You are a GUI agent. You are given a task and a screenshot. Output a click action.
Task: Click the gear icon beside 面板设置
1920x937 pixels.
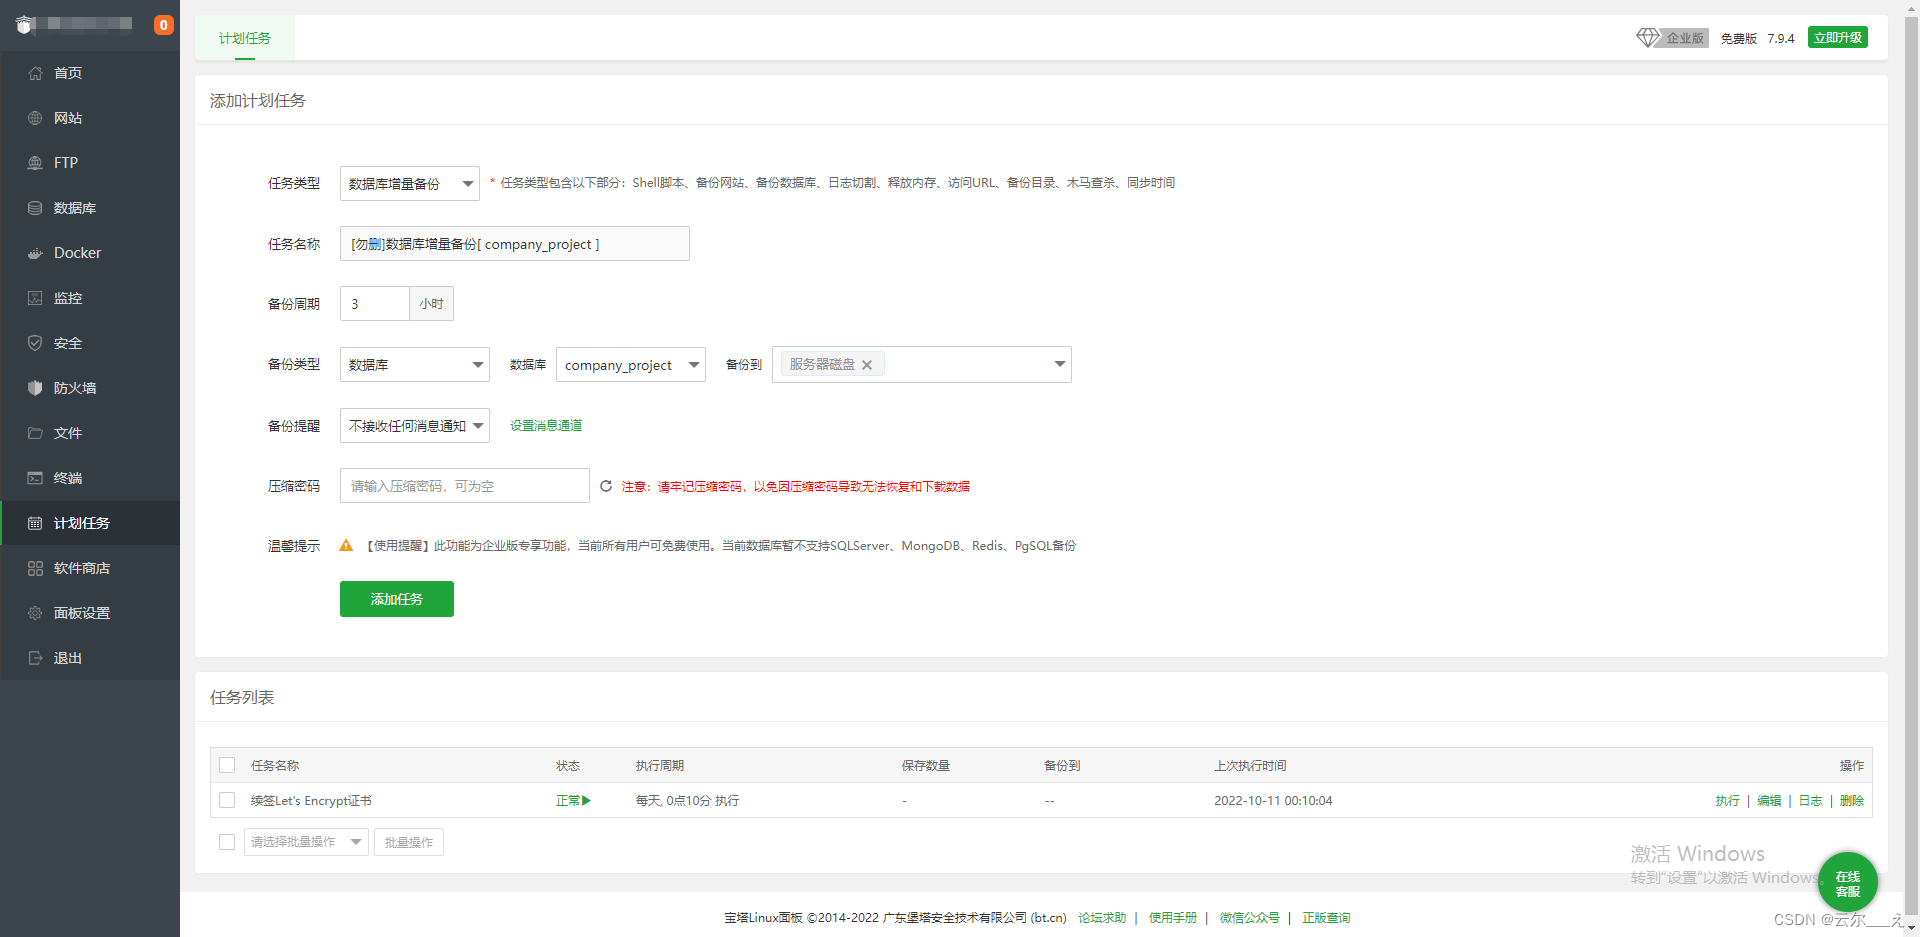(x=35, y=613)
